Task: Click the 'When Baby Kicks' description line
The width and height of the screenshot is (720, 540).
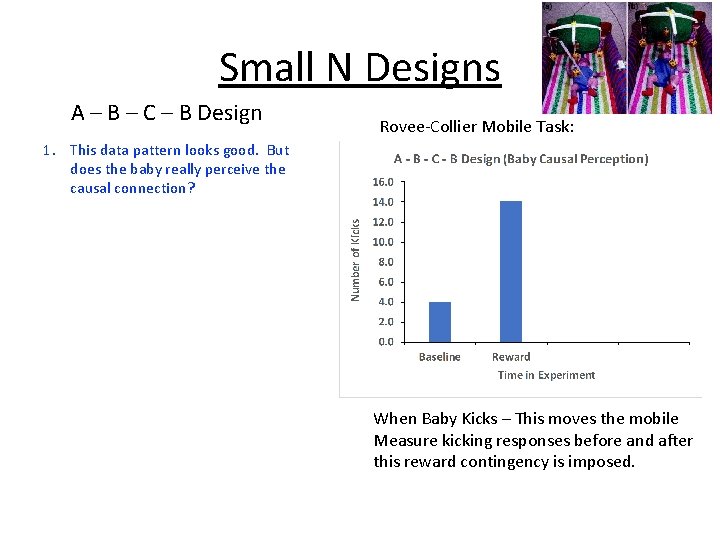Action: point(526,419)
